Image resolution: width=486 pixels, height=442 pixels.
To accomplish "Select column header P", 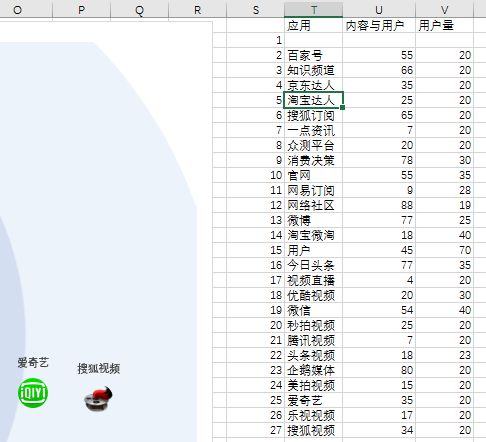I will click(x=81, y=10).
